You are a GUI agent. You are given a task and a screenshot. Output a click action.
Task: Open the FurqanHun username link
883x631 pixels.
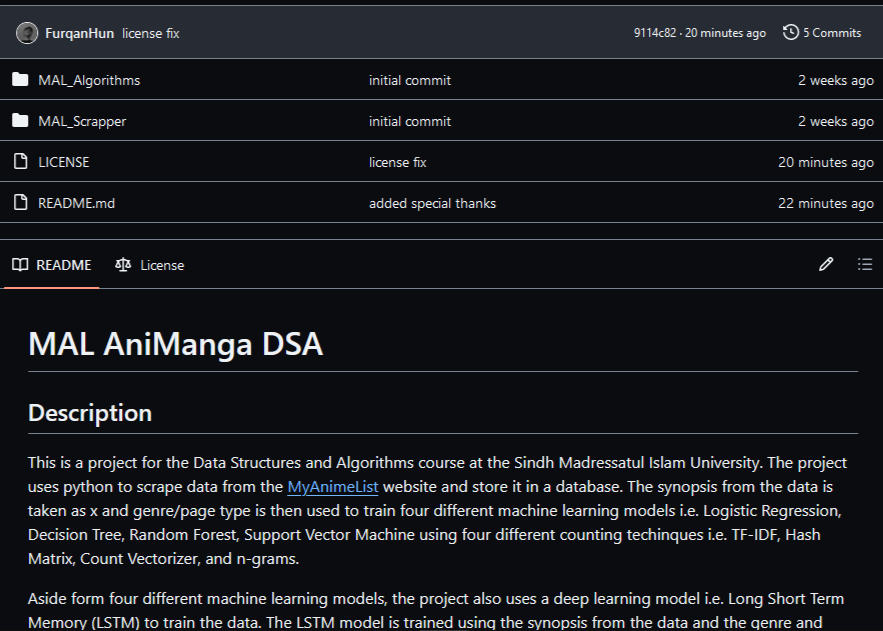click(79, 33)
